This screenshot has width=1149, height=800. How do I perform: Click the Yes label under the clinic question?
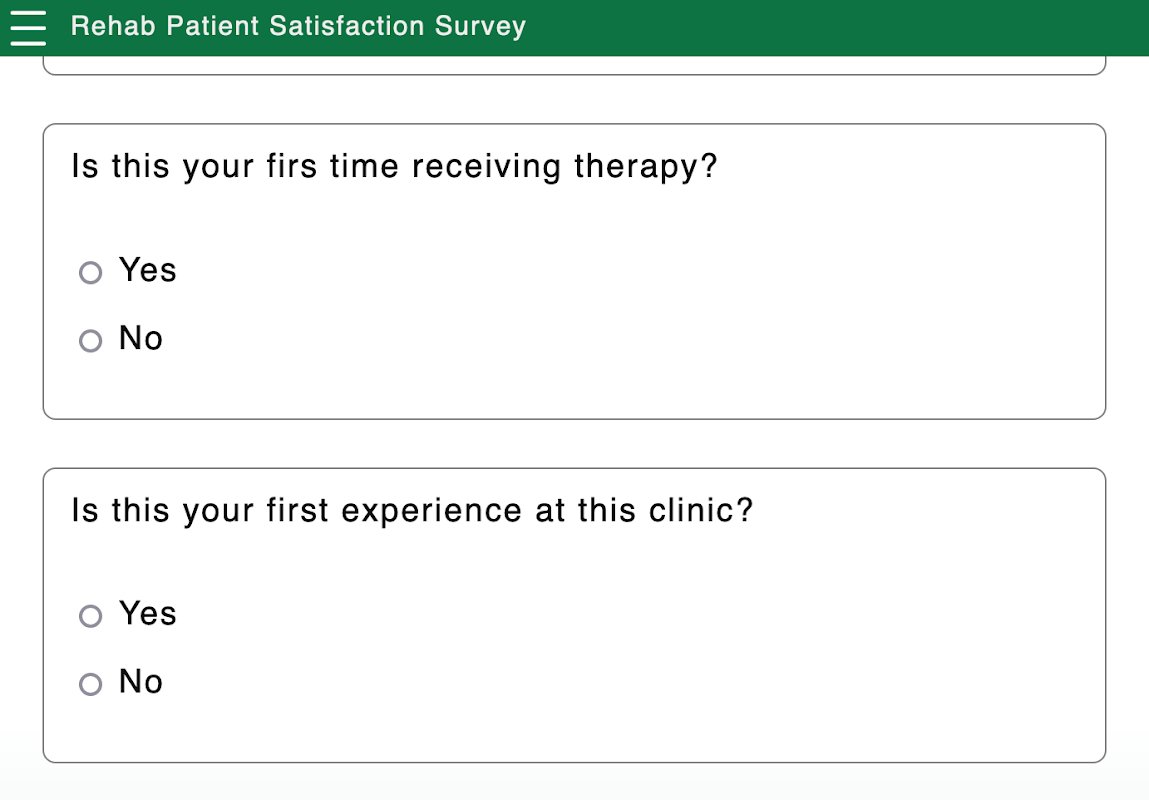148,613
